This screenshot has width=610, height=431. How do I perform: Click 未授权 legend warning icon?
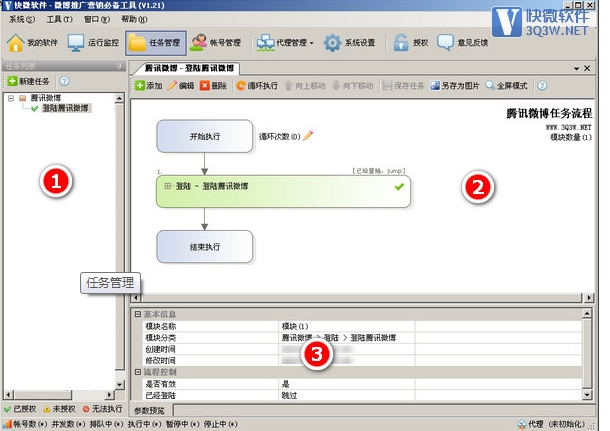pos(47,409)
